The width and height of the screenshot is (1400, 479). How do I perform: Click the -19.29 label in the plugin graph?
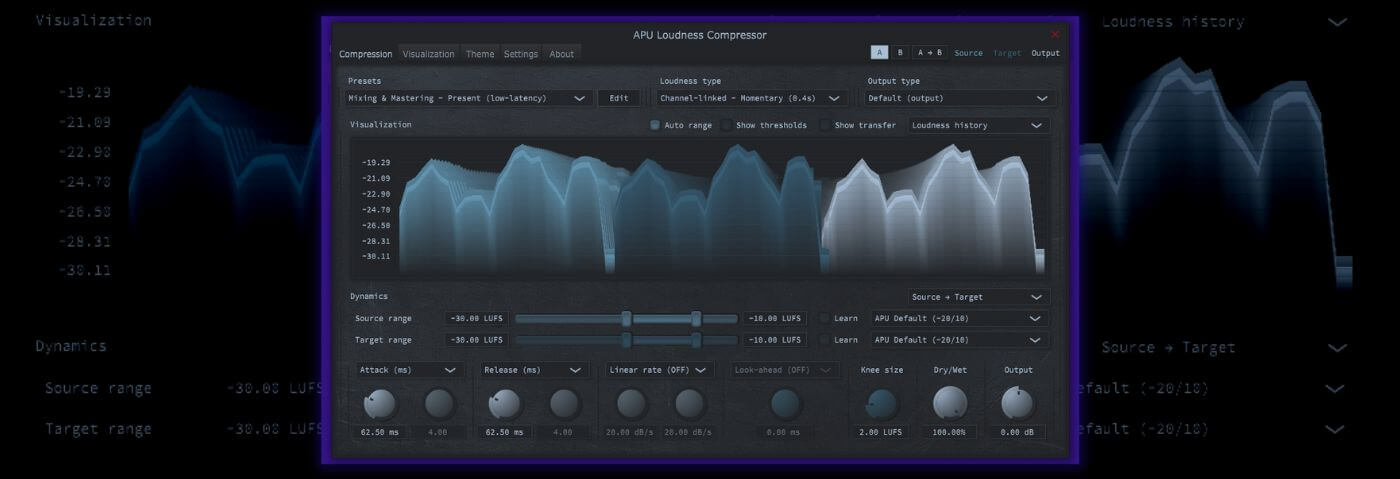pos(376,162)
